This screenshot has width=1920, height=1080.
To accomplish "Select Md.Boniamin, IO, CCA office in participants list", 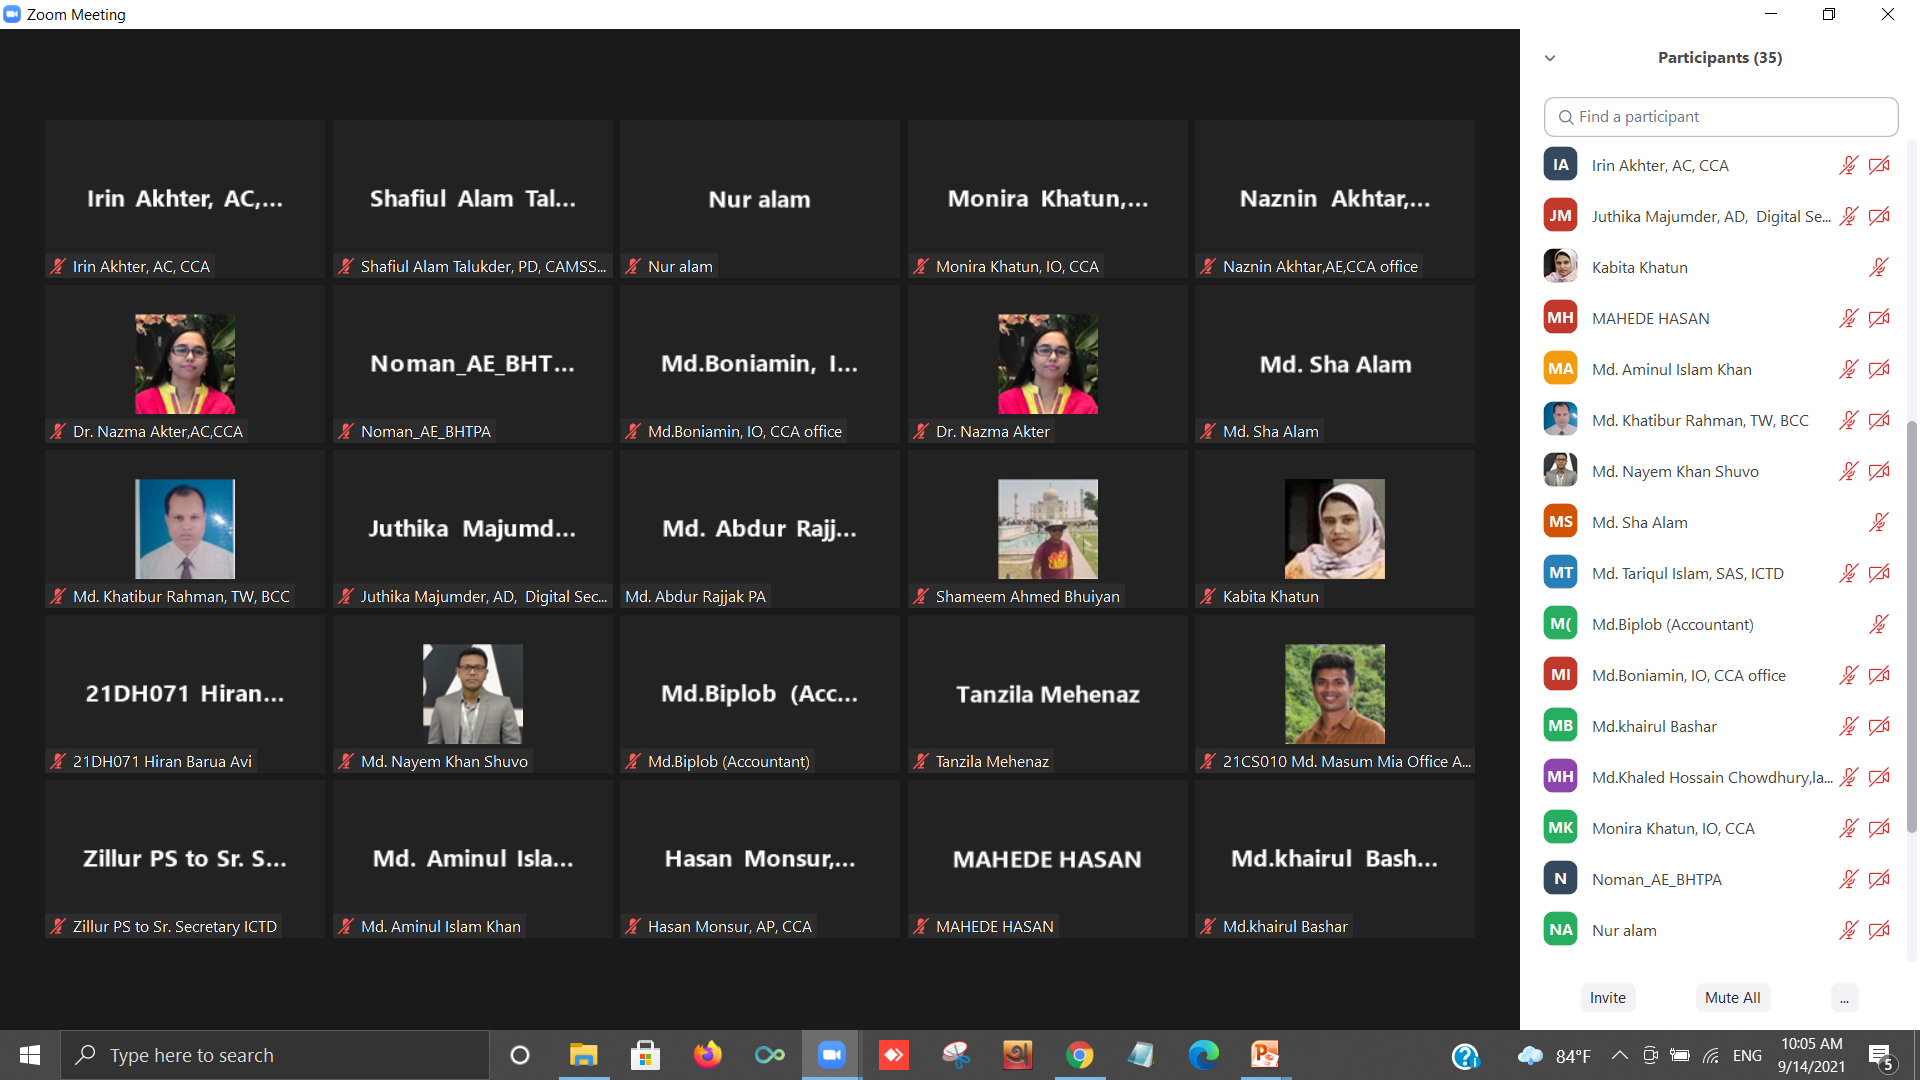I will coord(1718,675).
